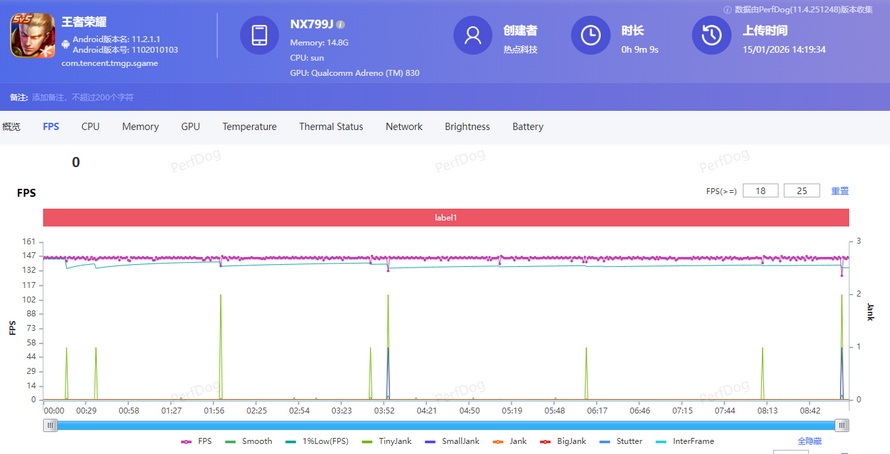Open the Temperature tab
This screenshot has width=890, height=454.
point(250,127)
